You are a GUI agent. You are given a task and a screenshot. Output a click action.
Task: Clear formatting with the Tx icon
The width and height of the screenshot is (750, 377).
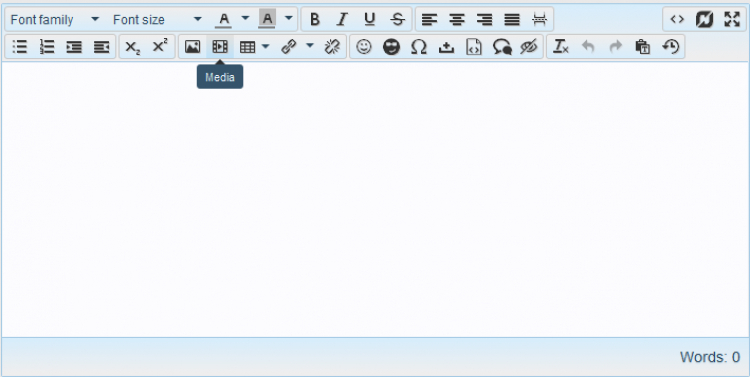click(561, 47)
